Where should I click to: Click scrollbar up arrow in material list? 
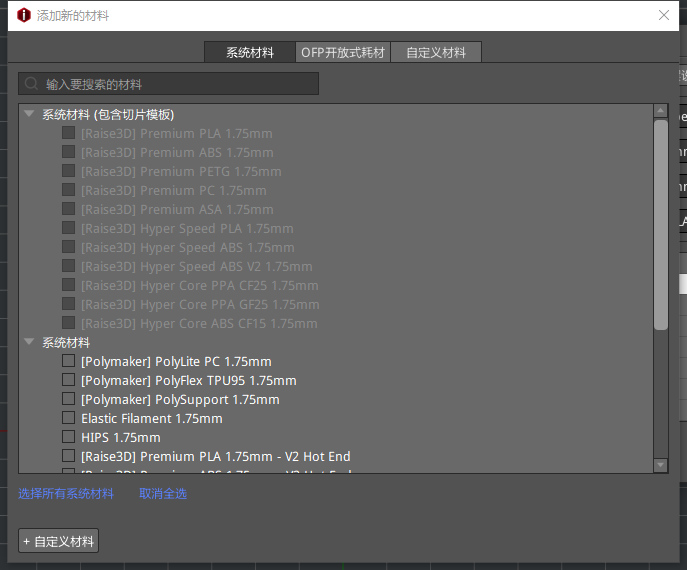[x=660, y=111]
